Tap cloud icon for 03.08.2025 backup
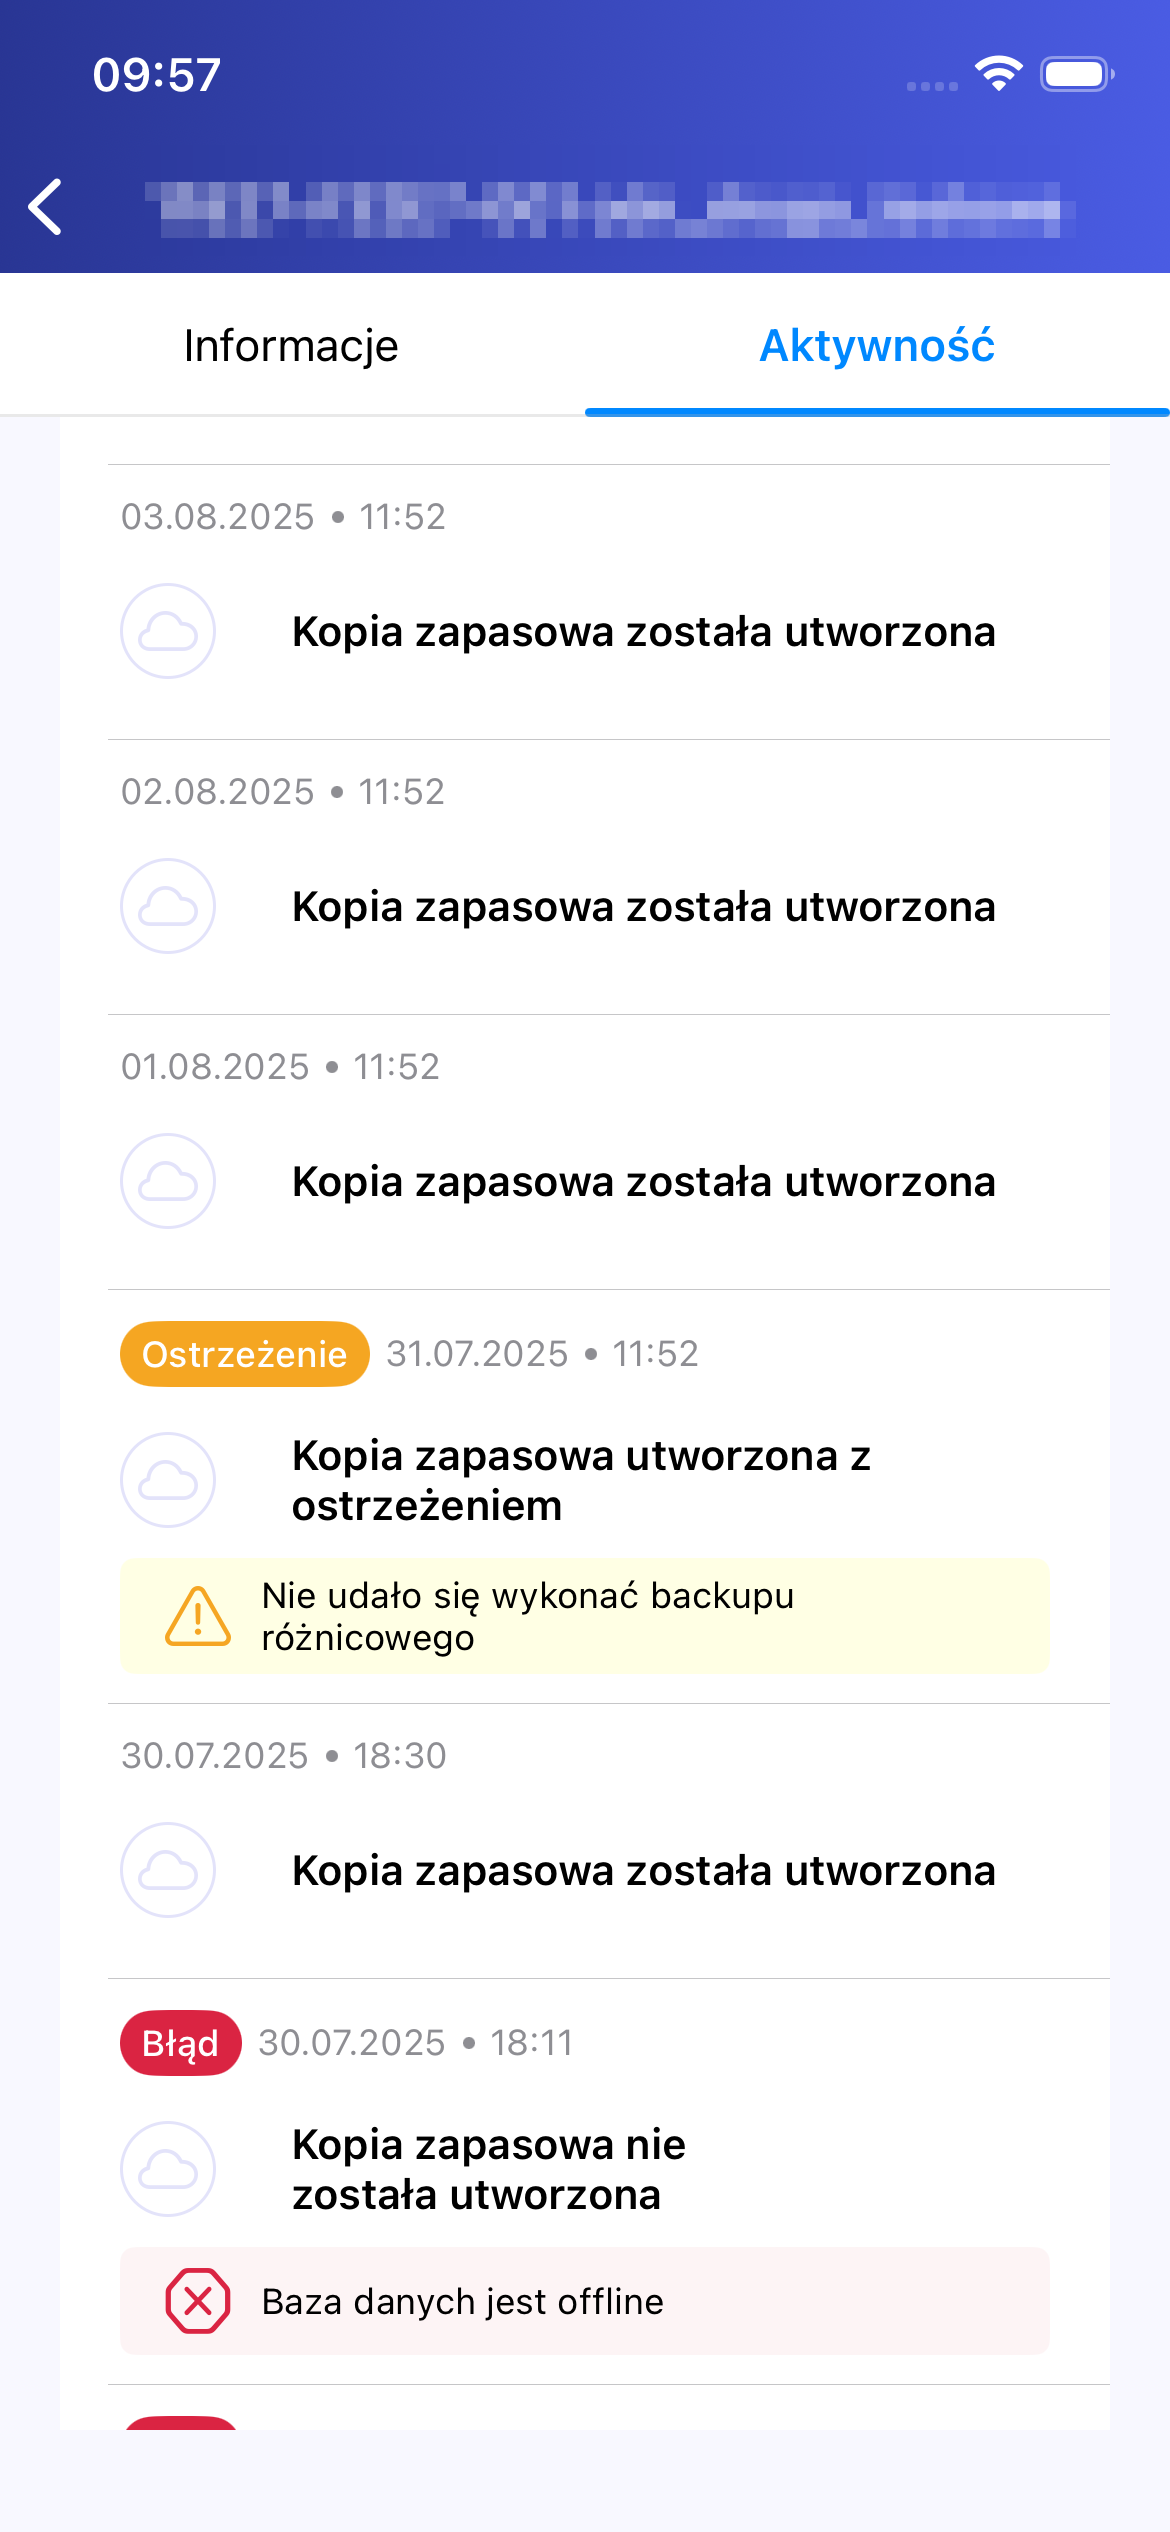The height and width of the screenshot is (2532, 1170). coord(168,631)
